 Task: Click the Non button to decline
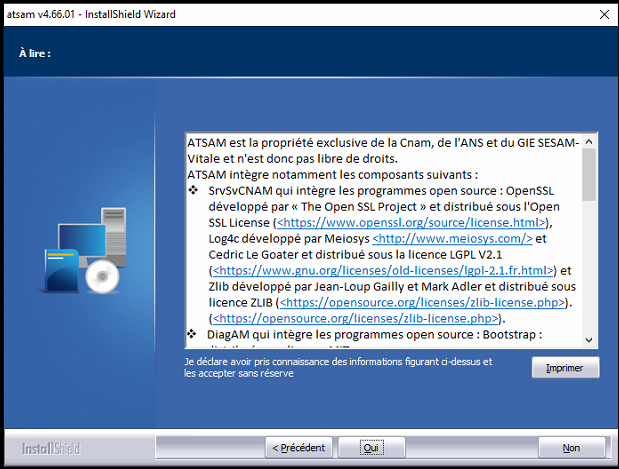(571, 448)
